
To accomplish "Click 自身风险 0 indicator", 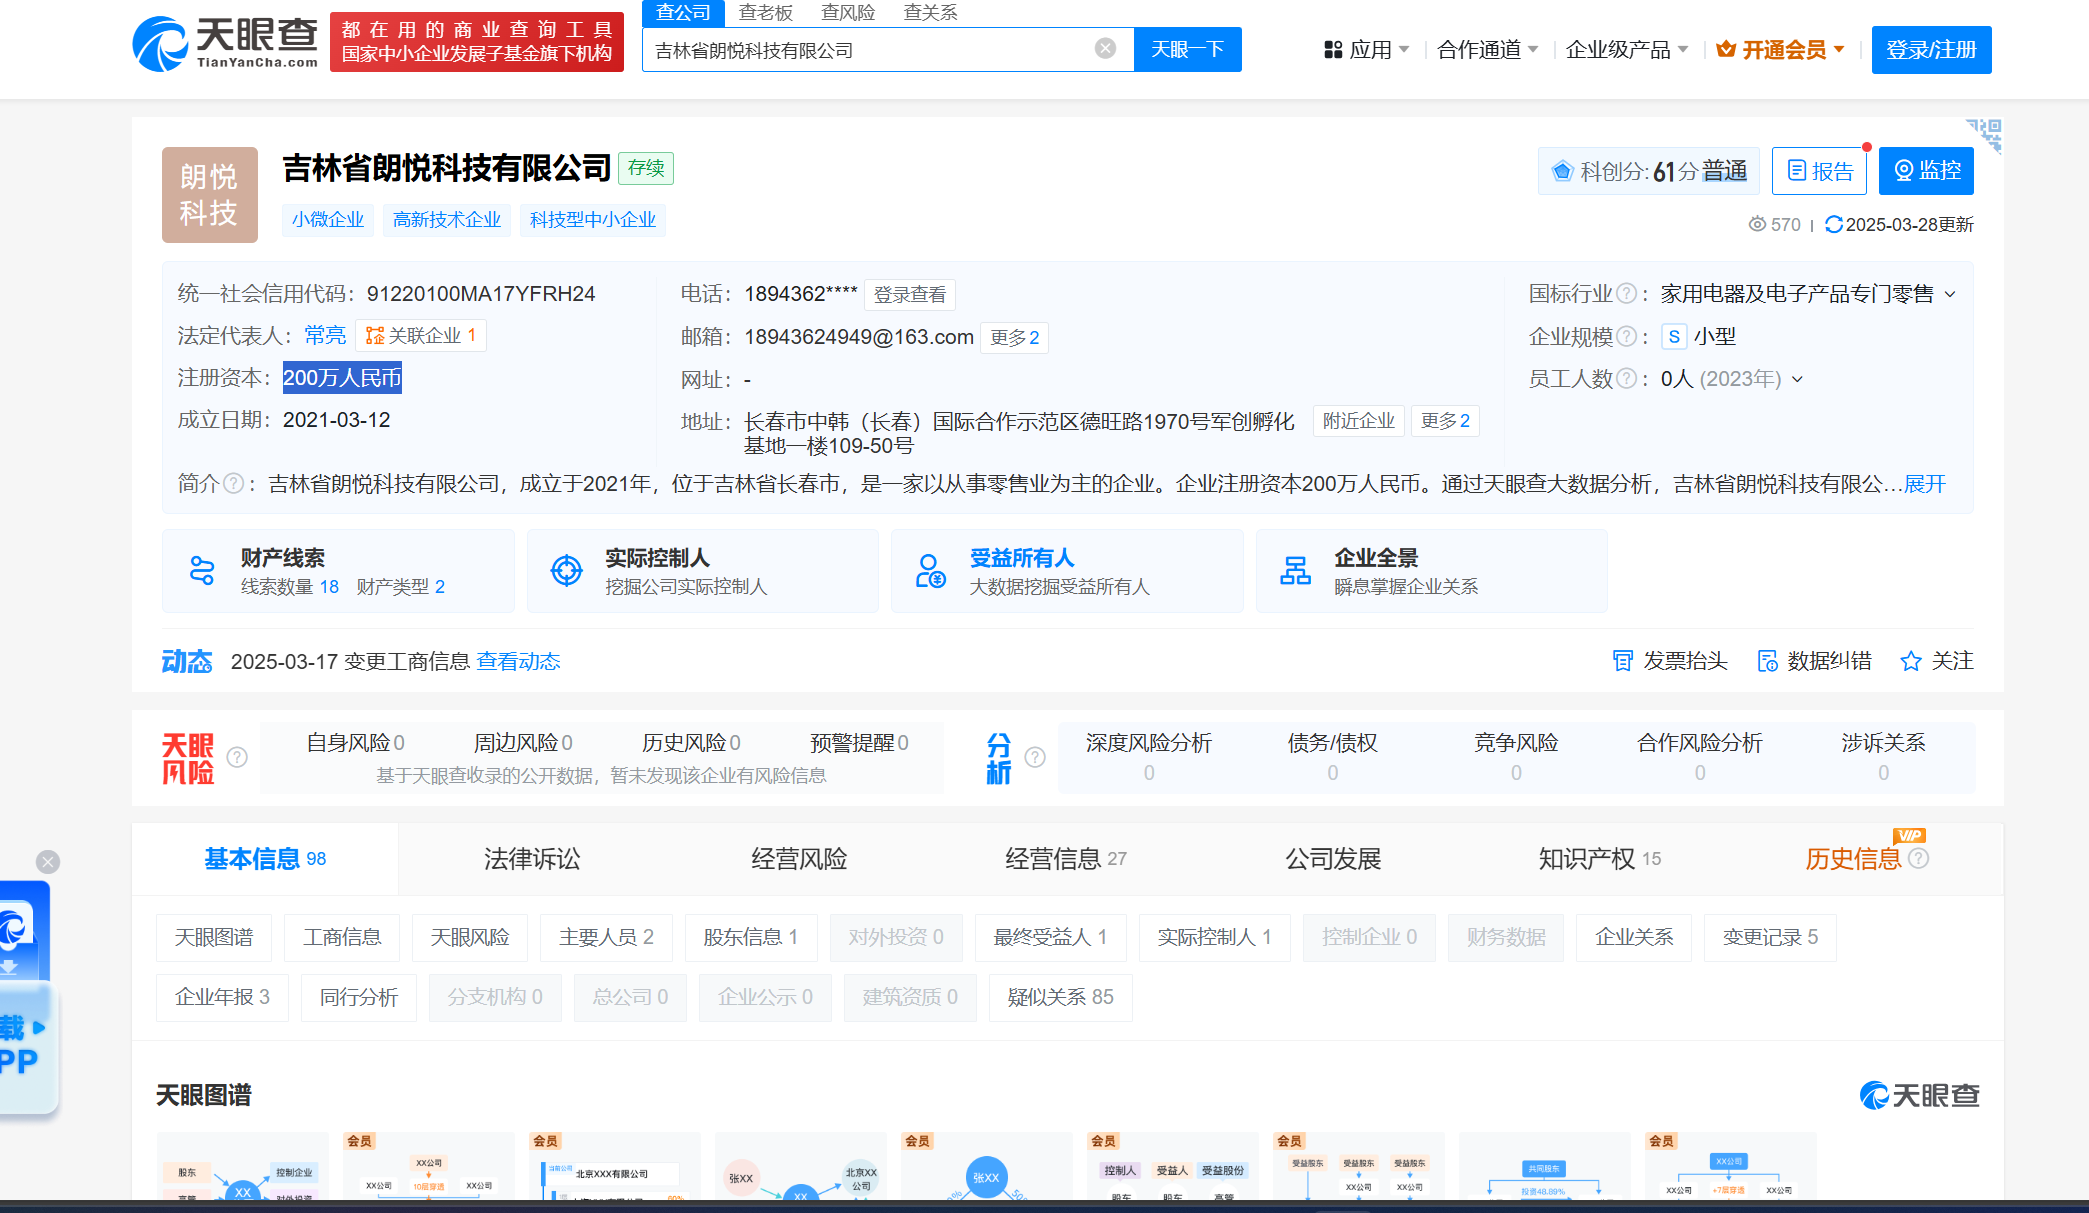I will coord(355,743).
